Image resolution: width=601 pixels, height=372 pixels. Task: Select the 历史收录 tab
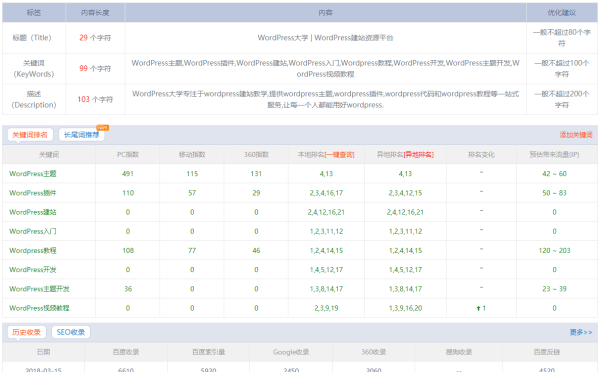(26, 332)
